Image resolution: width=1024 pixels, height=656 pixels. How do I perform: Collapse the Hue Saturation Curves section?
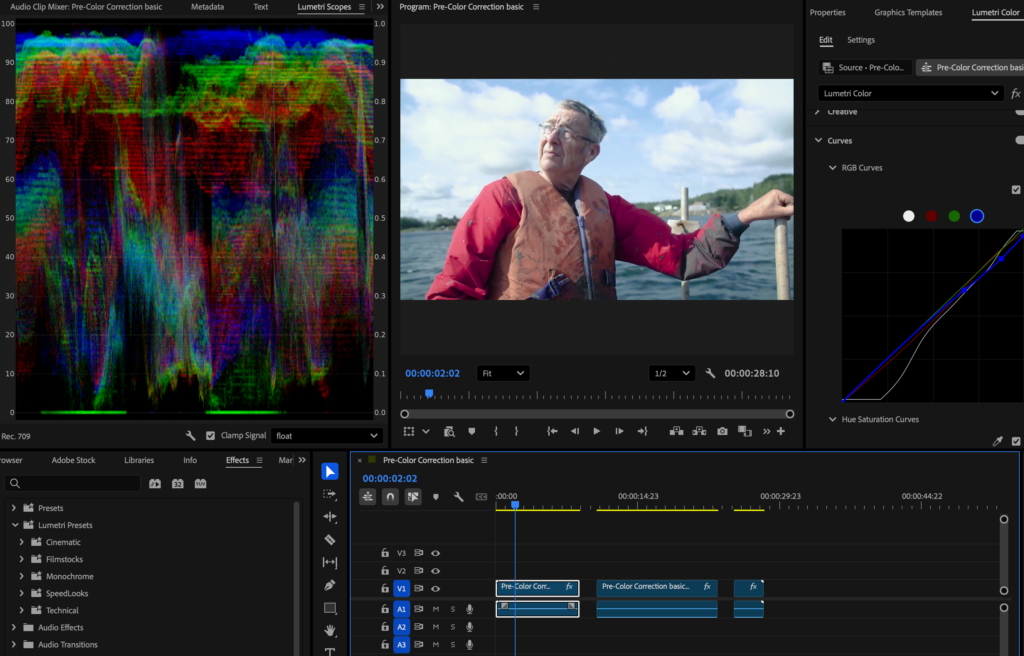pos(832,420)
